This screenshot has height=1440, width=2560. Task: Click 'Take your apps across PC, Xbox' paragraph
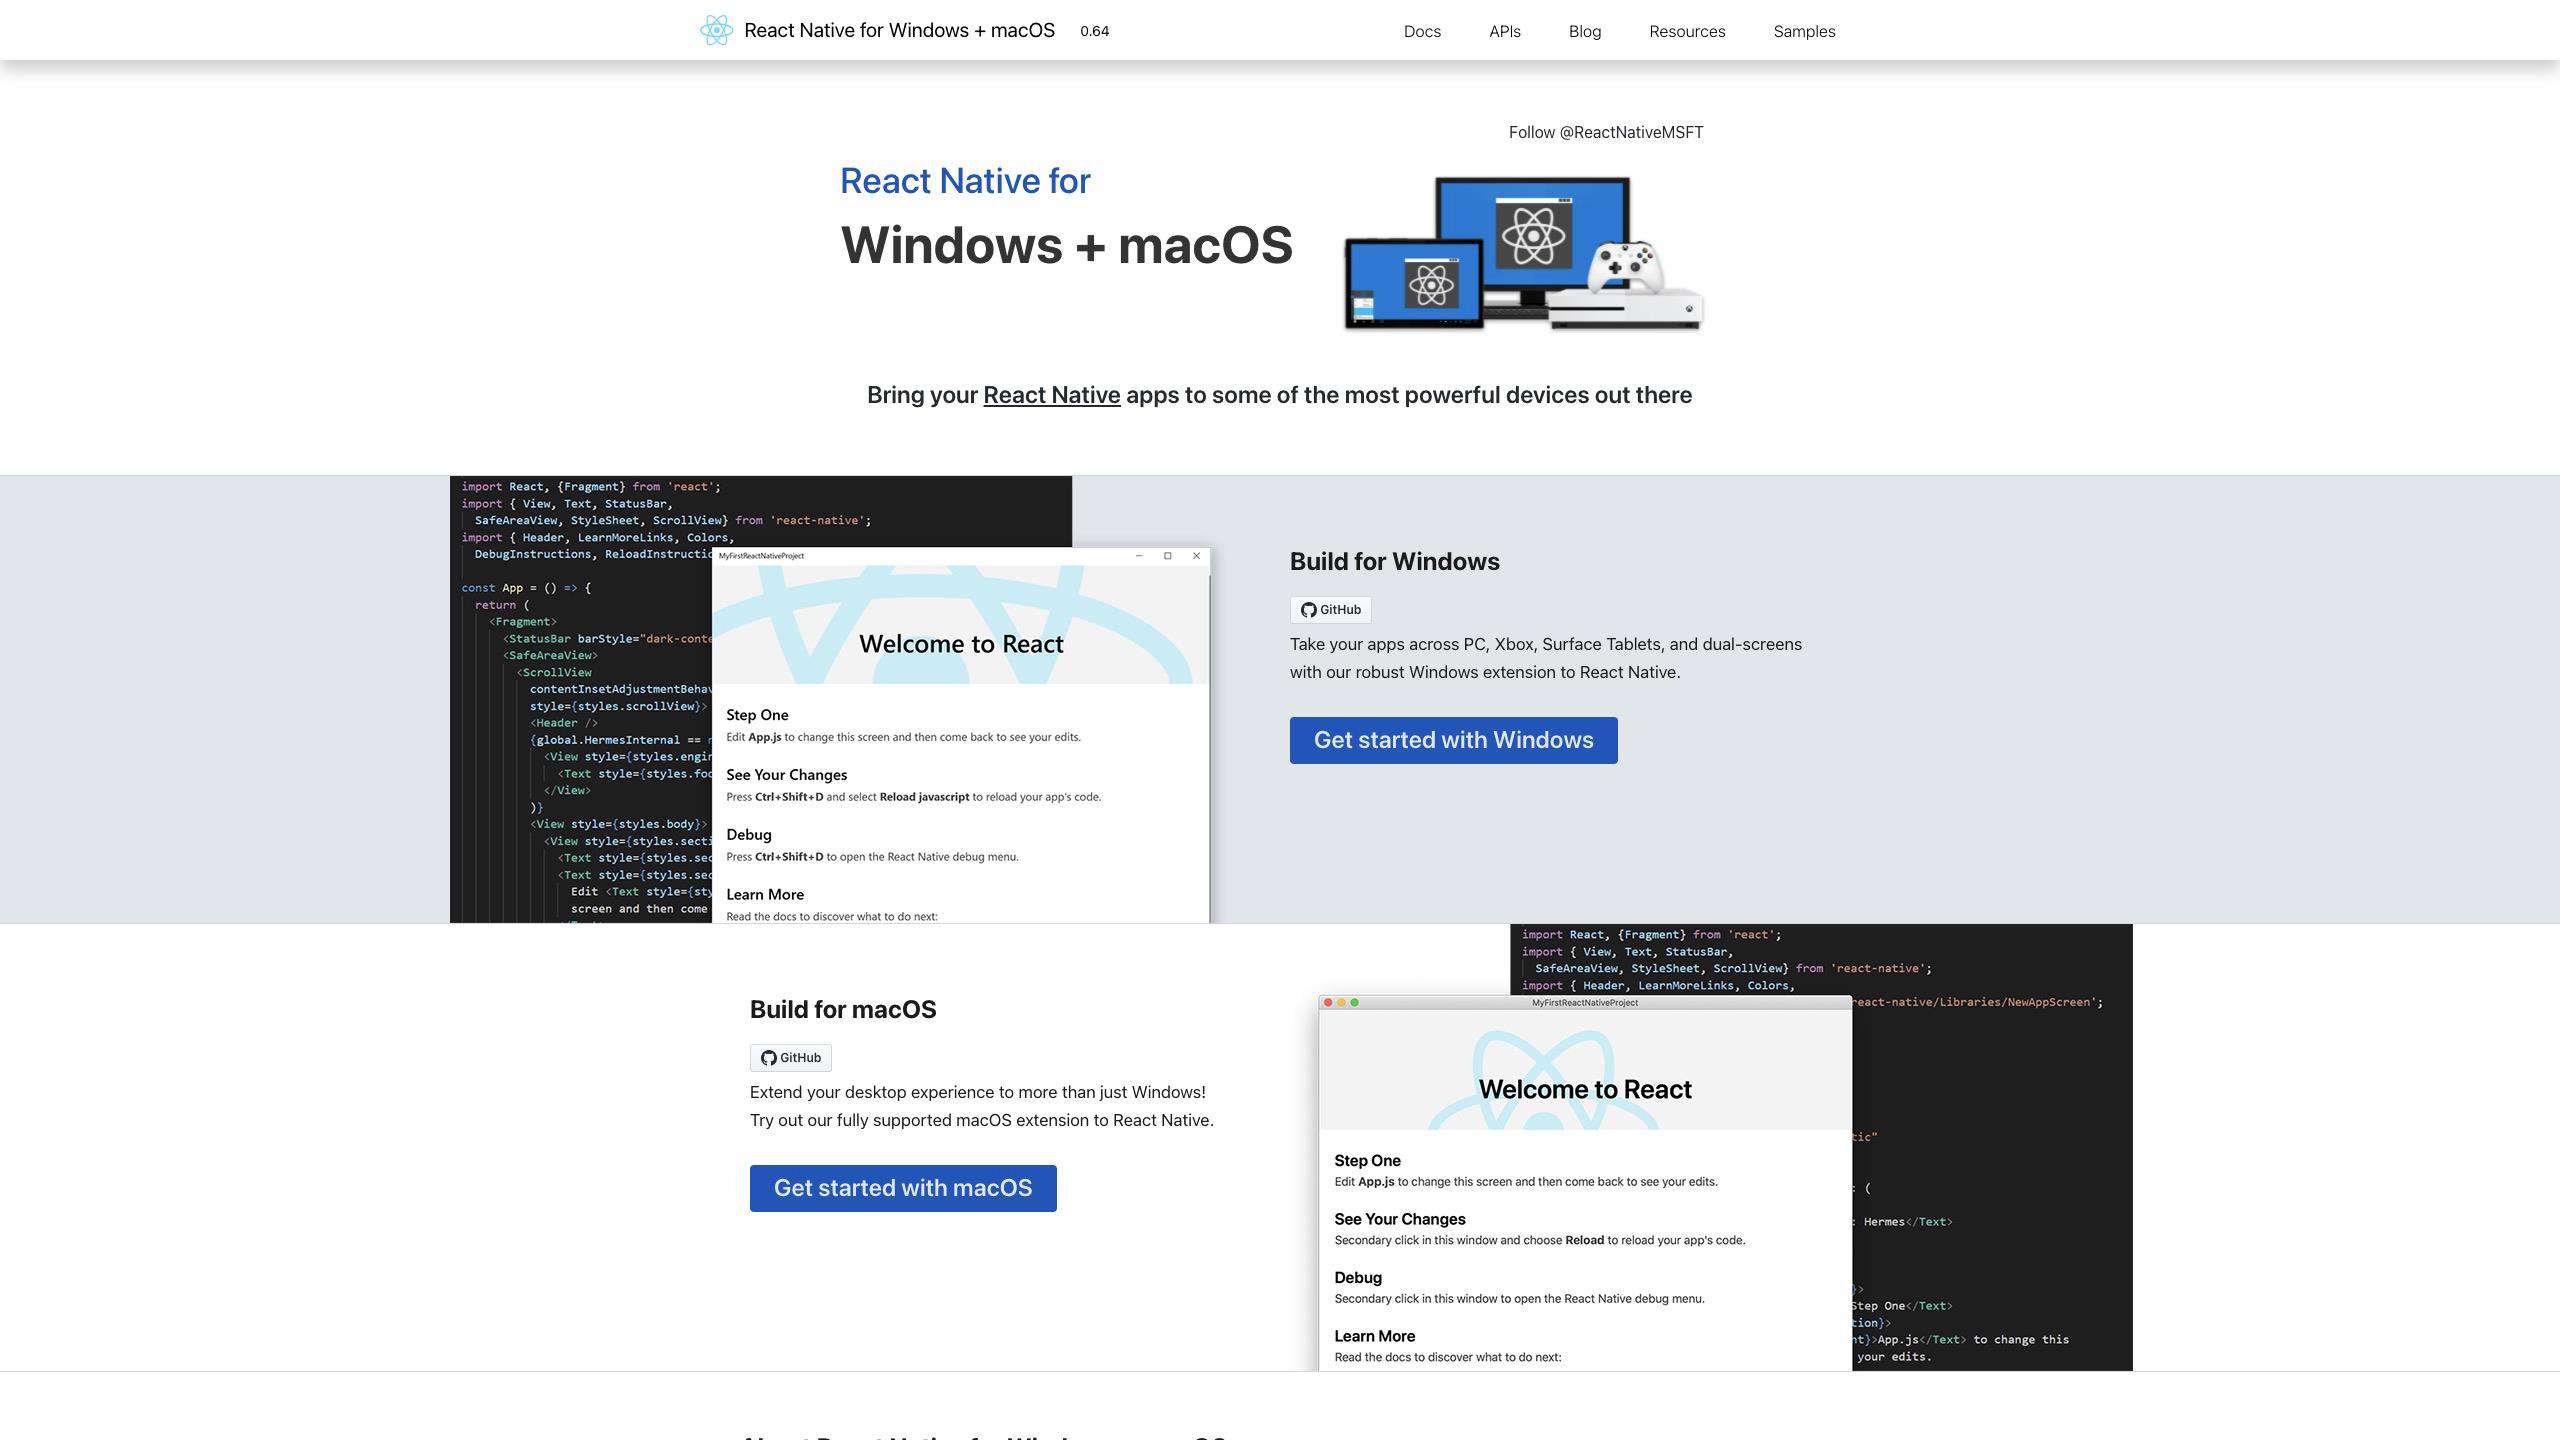[1546, 658]
